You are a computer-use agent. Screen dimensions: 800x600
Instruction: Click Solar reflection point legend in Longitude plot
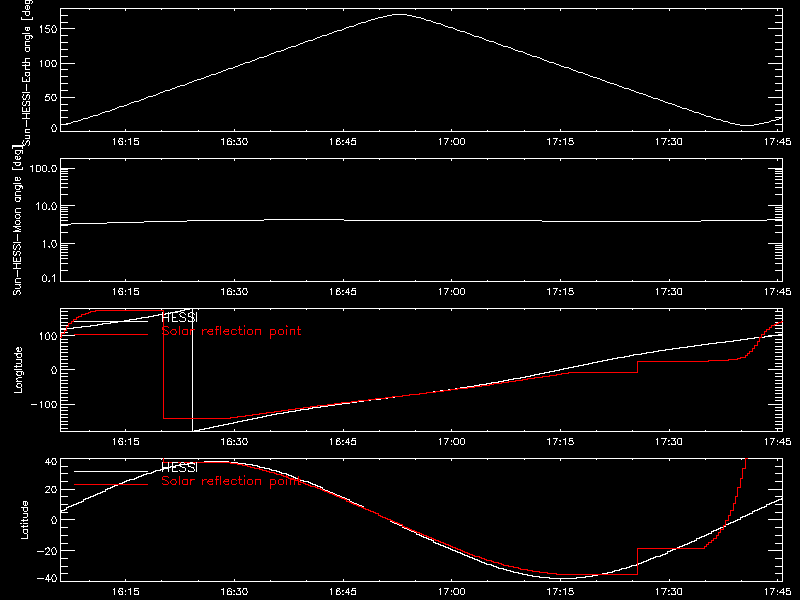pos(231,331)
